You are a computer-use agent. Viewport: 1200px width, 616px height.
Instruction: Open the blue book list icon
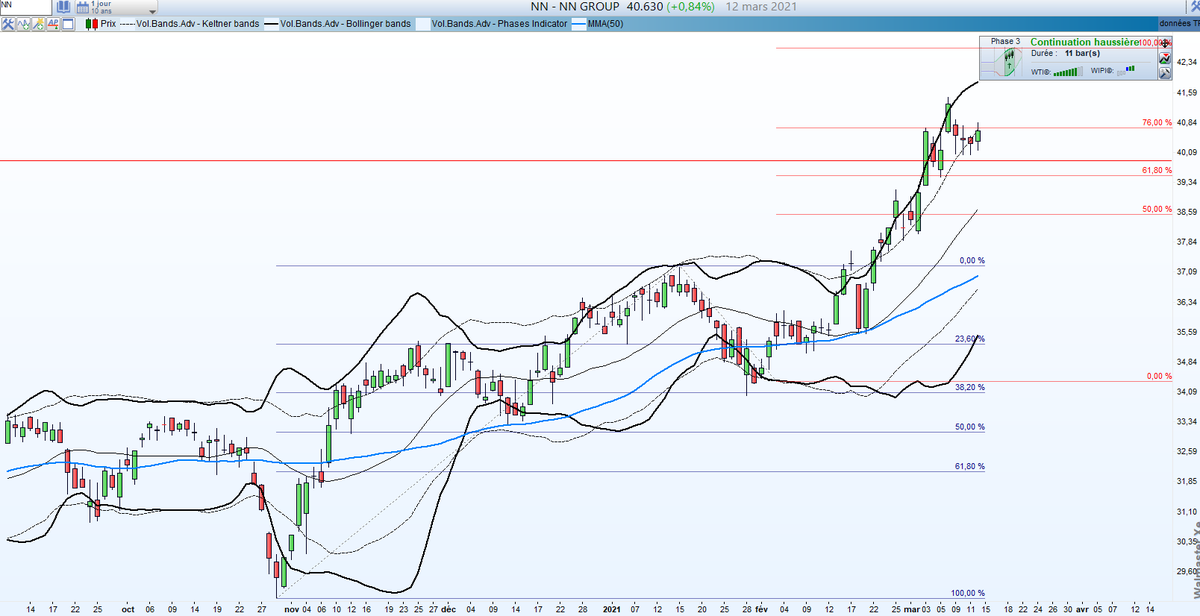[63, 7]
